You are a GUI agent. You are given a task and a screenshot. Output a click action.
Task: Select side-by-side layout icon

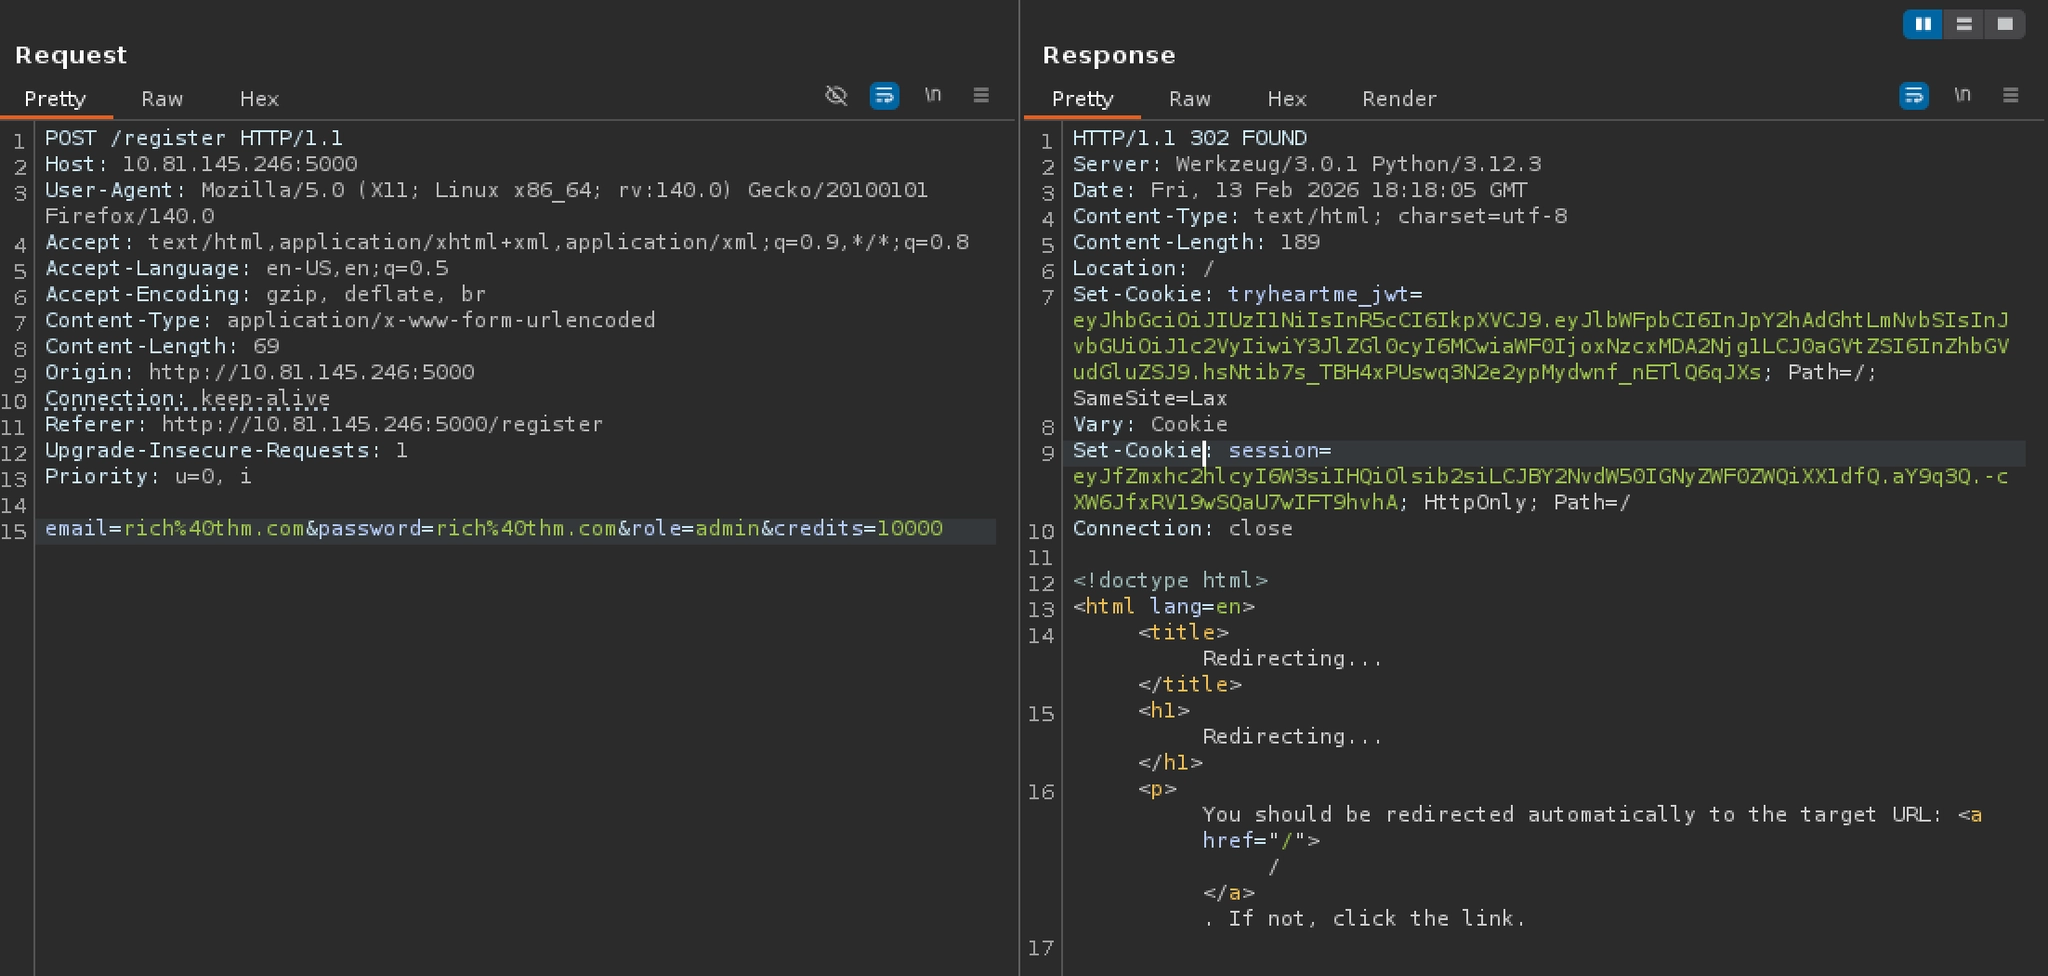(1922, 24)
